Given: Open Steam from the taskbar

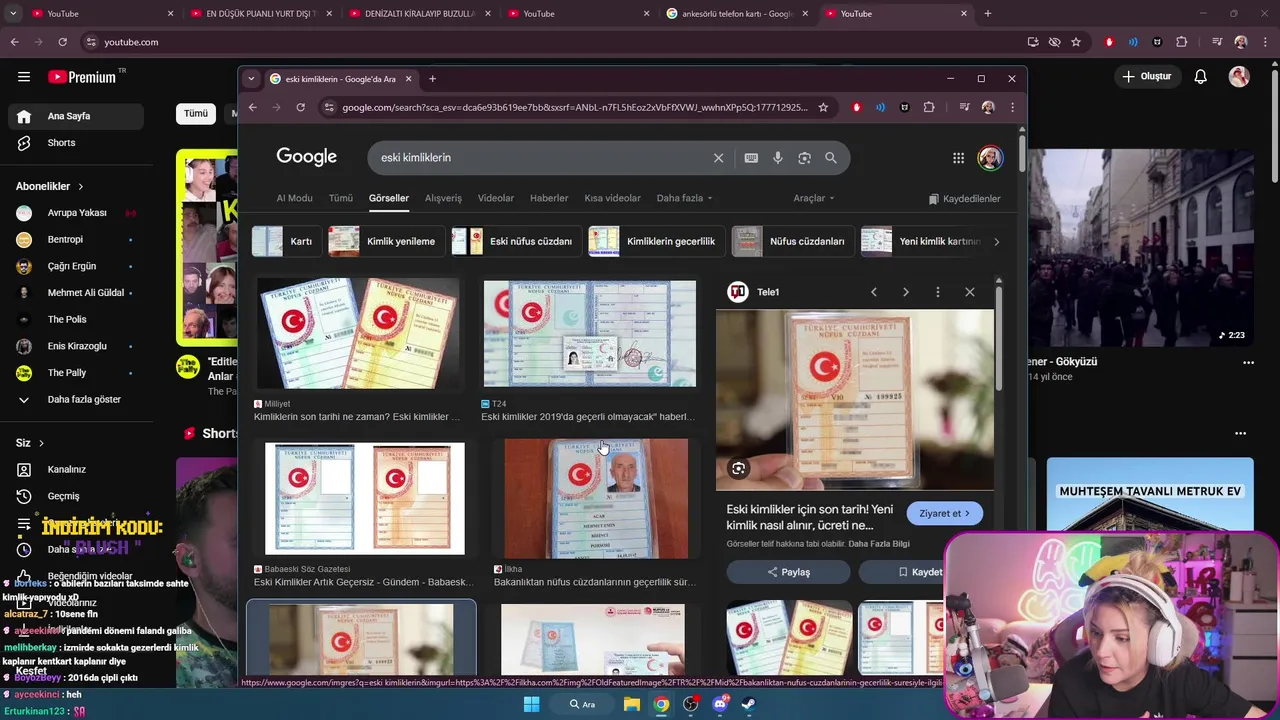Looking at the screenshot, I should click(749, 704).
